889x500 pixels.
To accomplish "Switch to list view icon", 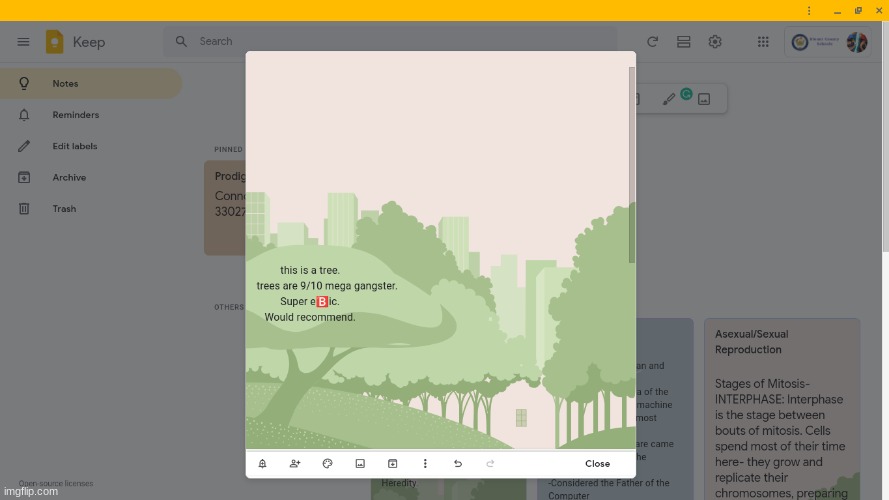I will [x=683, y=41].
